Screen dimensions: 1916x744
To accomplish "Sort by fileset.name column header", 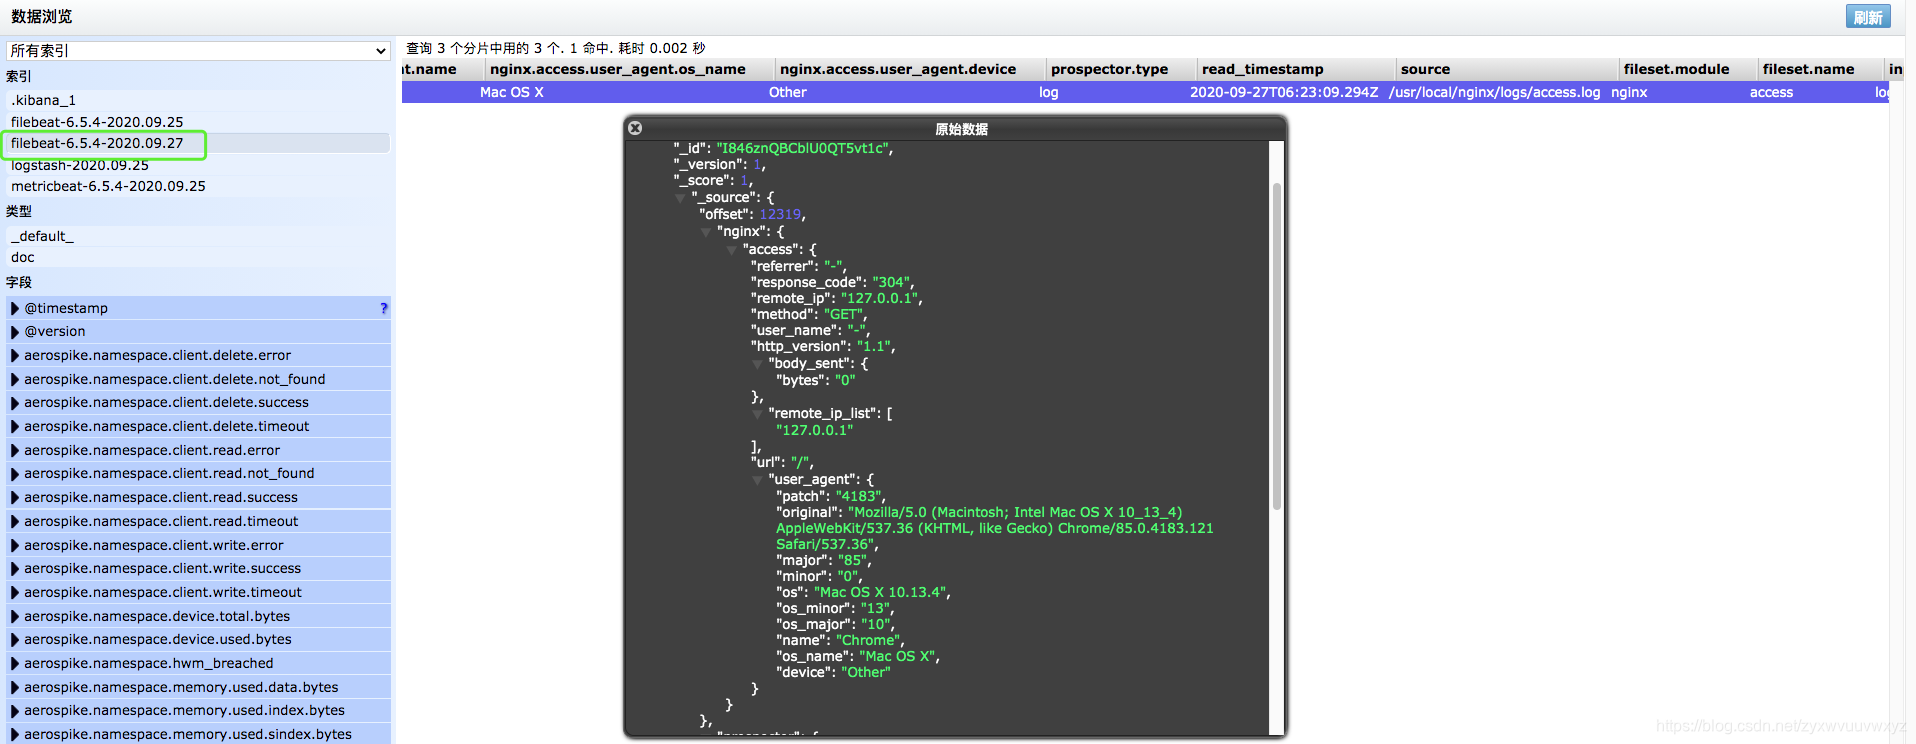I will (1820, 69).
